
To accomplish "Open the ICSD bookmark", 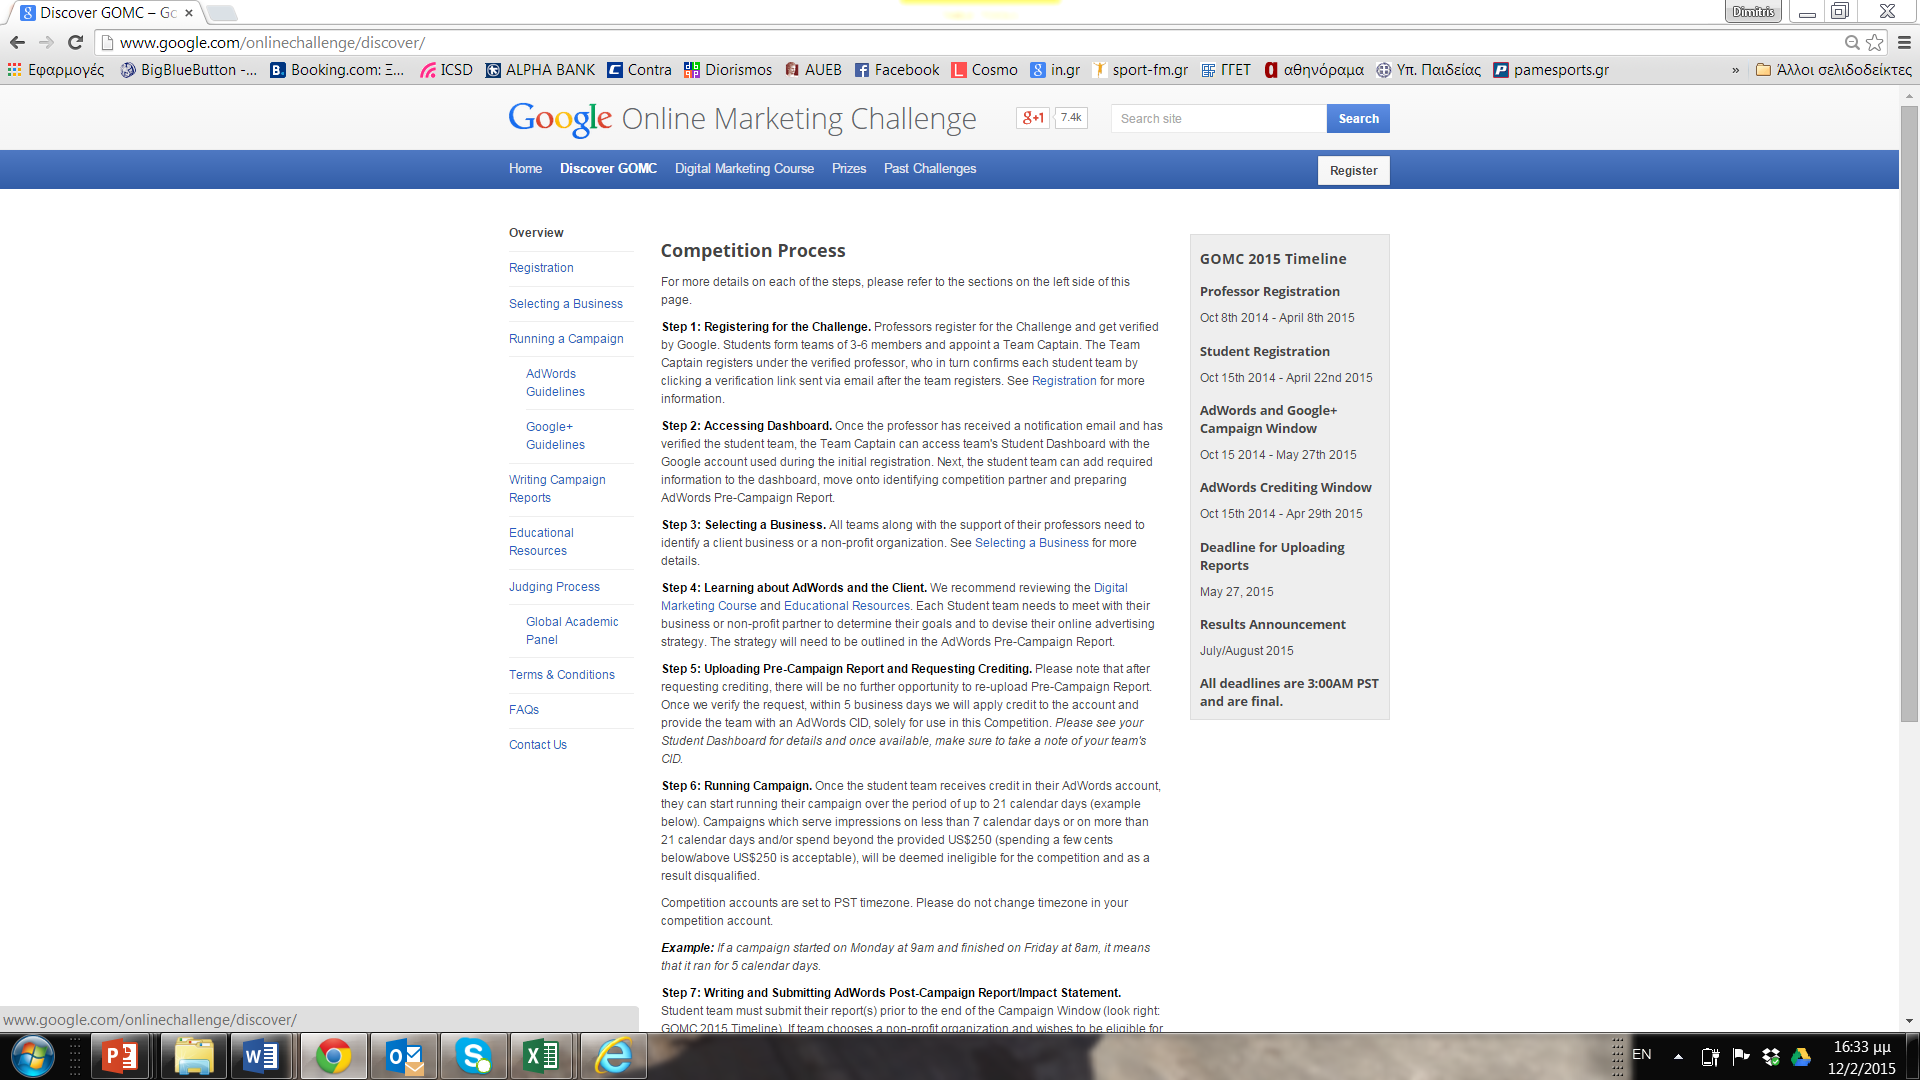I will click(x=446, y=70).
